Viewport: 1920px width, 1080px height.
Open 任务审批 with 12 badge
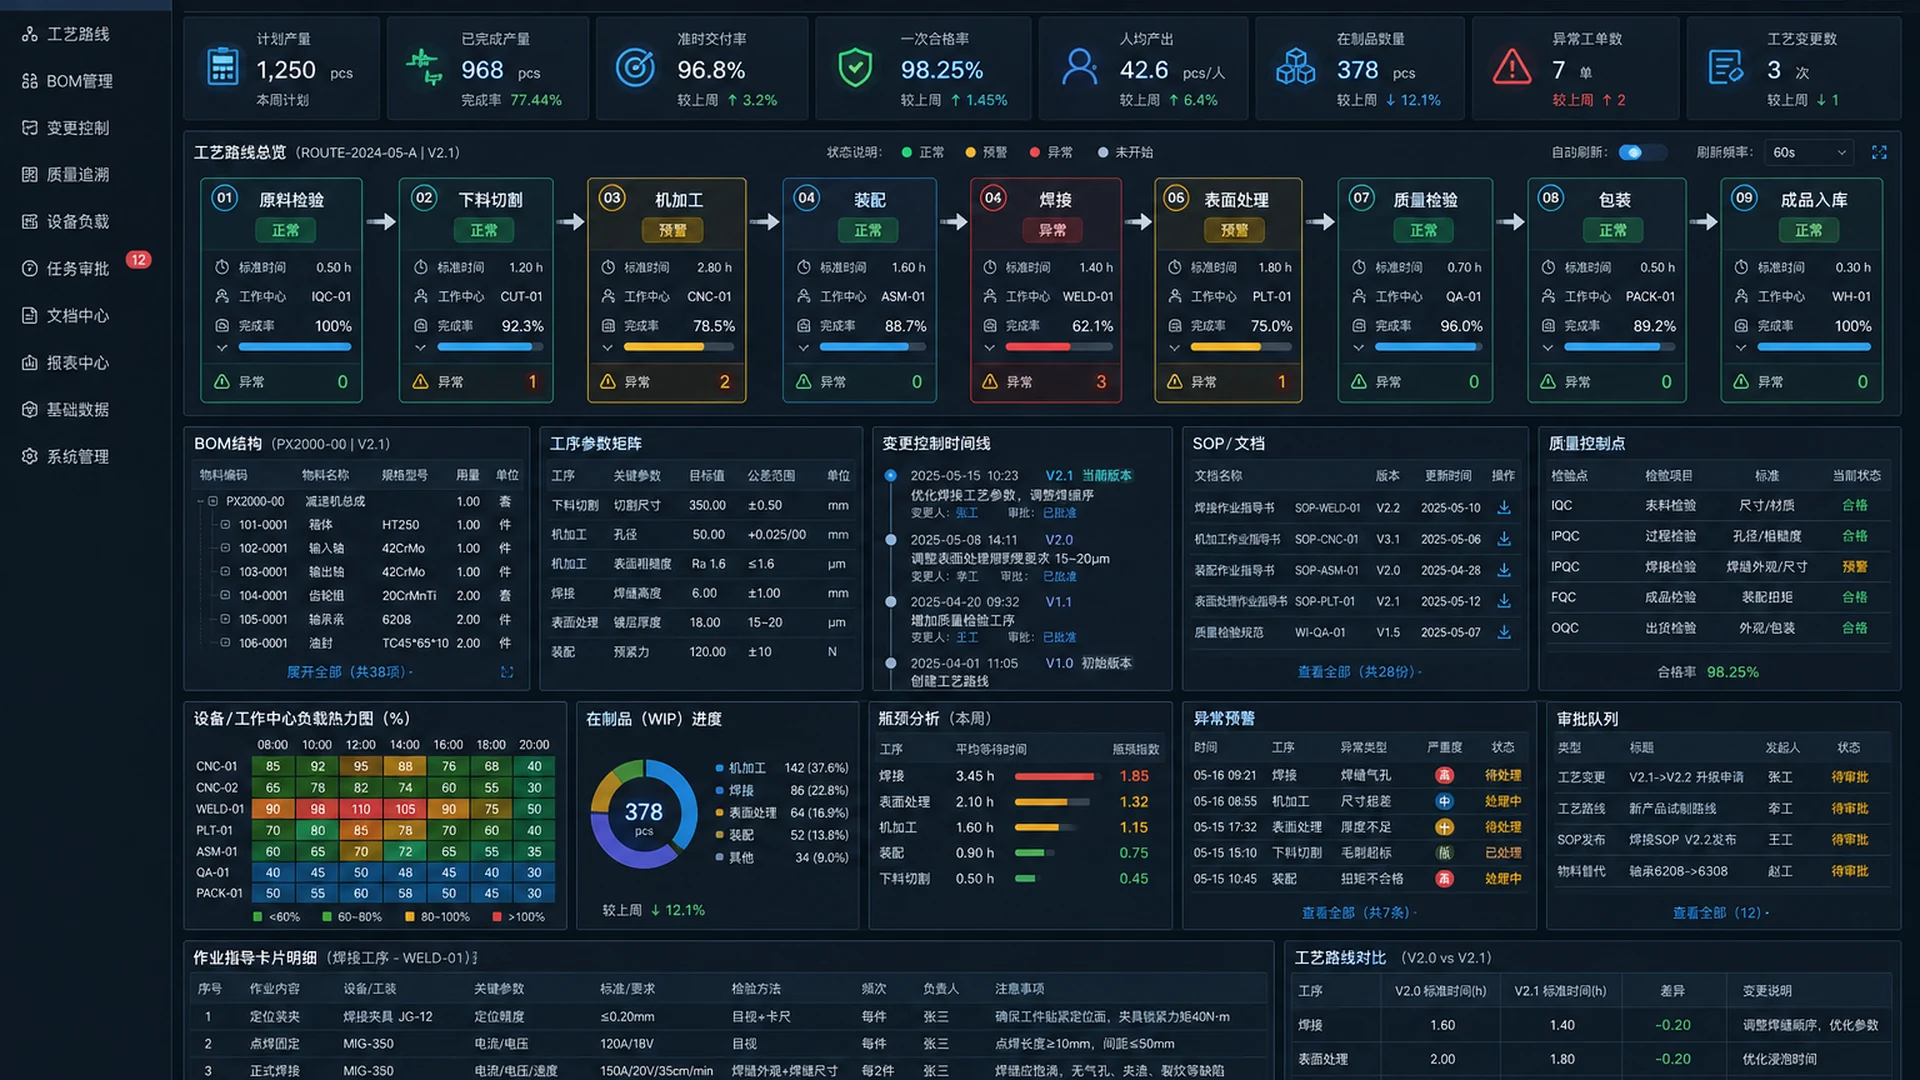(85, 268)
